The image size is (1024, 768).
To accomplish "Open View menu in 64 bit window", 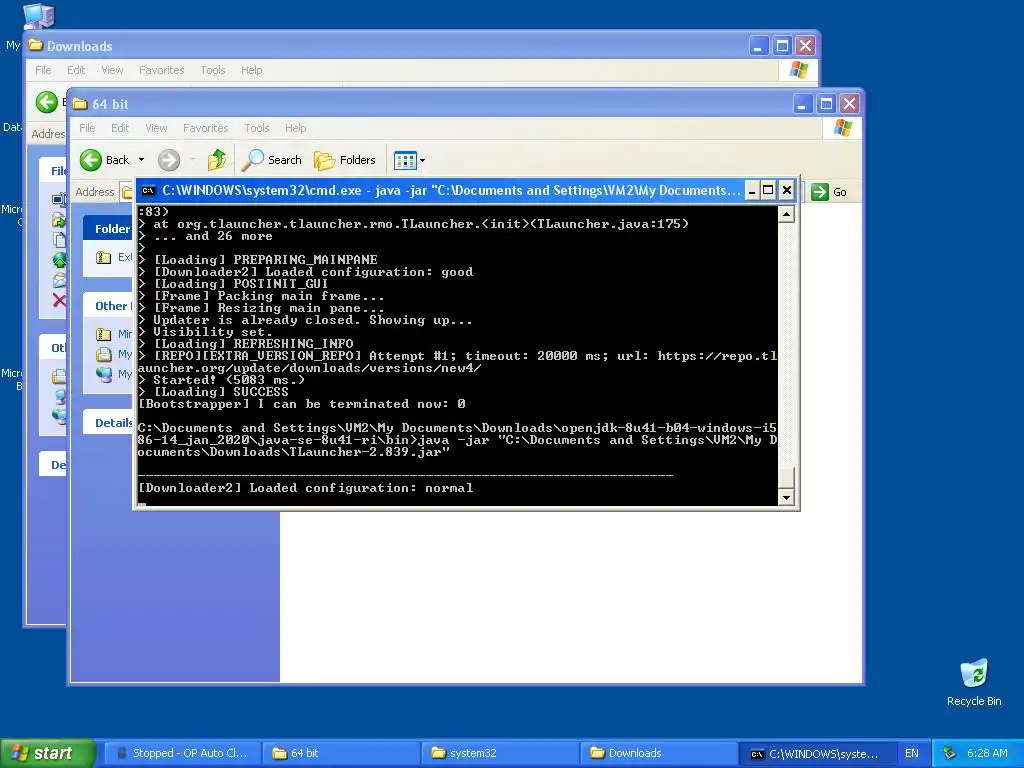I will (x=156, y=128).
